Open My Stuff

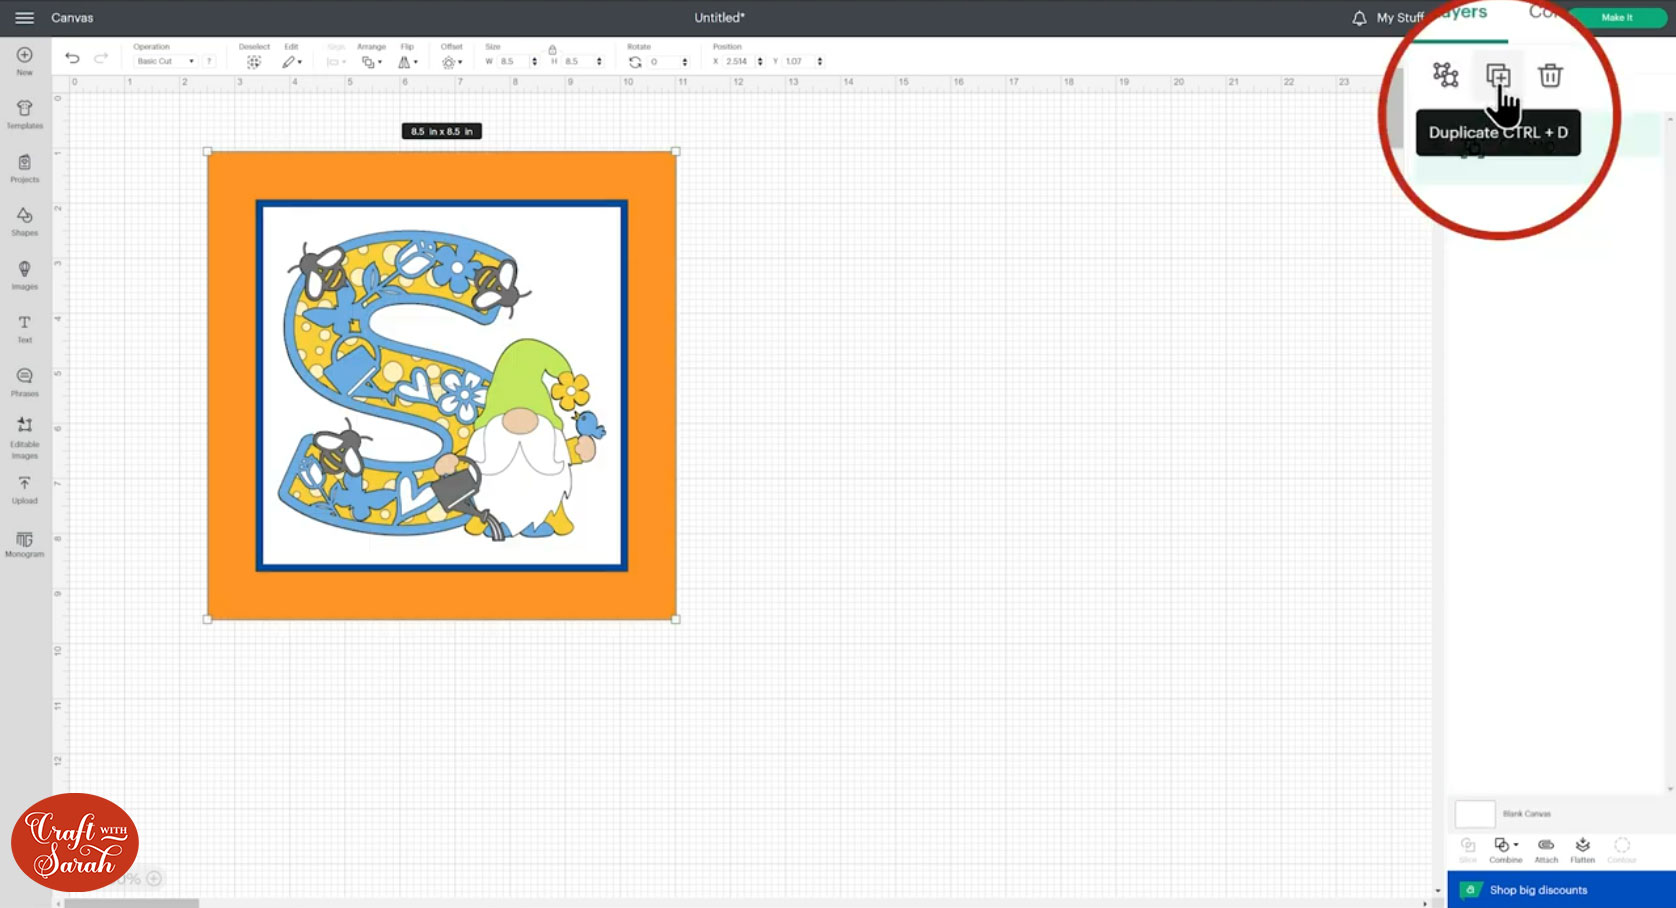1400,18
